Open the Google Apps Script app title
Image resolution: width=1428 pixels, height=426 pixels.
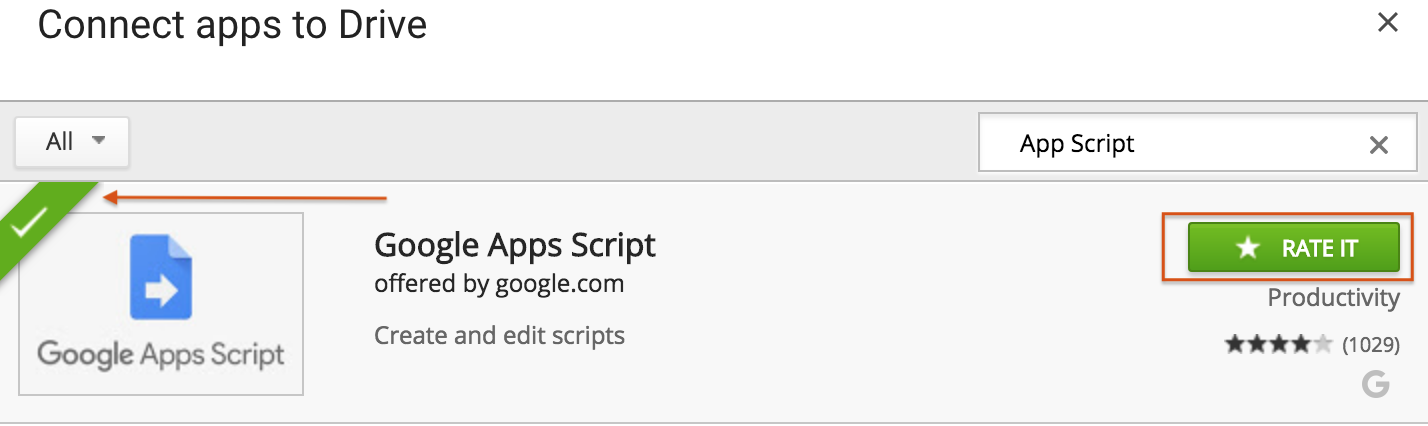pyautogui.click(x=515, y=245)
